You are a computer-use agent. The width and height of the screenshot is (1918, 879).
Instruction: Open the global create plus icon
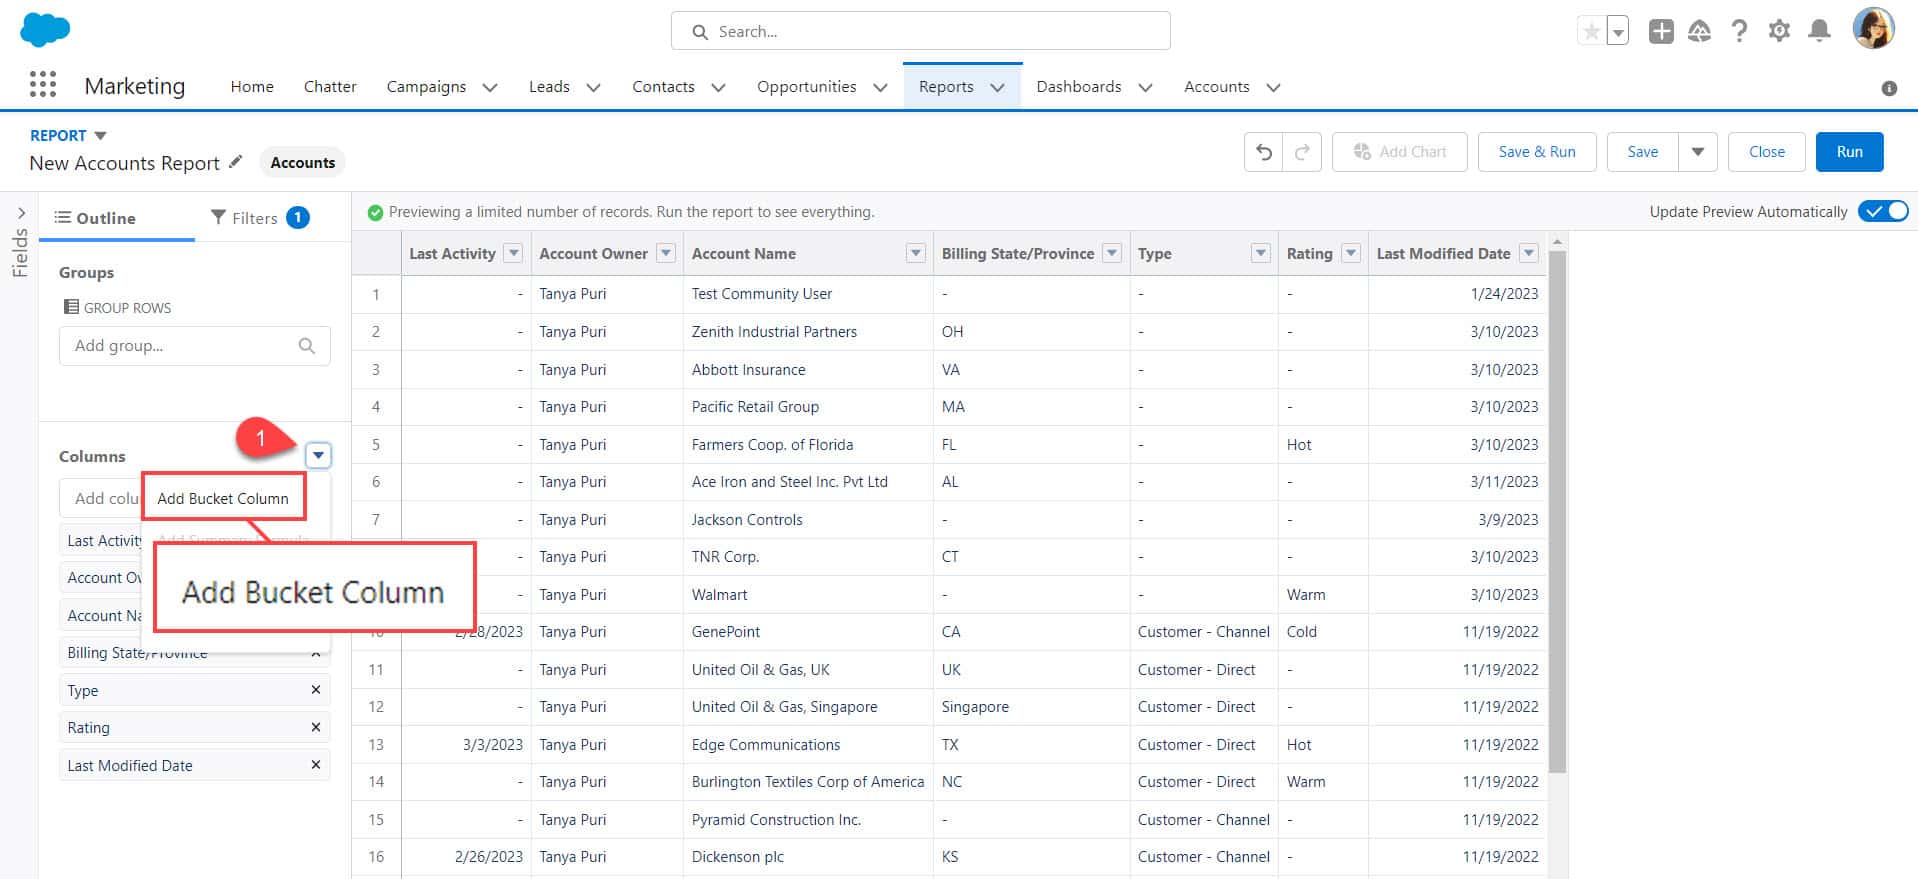pos(1661,31)
